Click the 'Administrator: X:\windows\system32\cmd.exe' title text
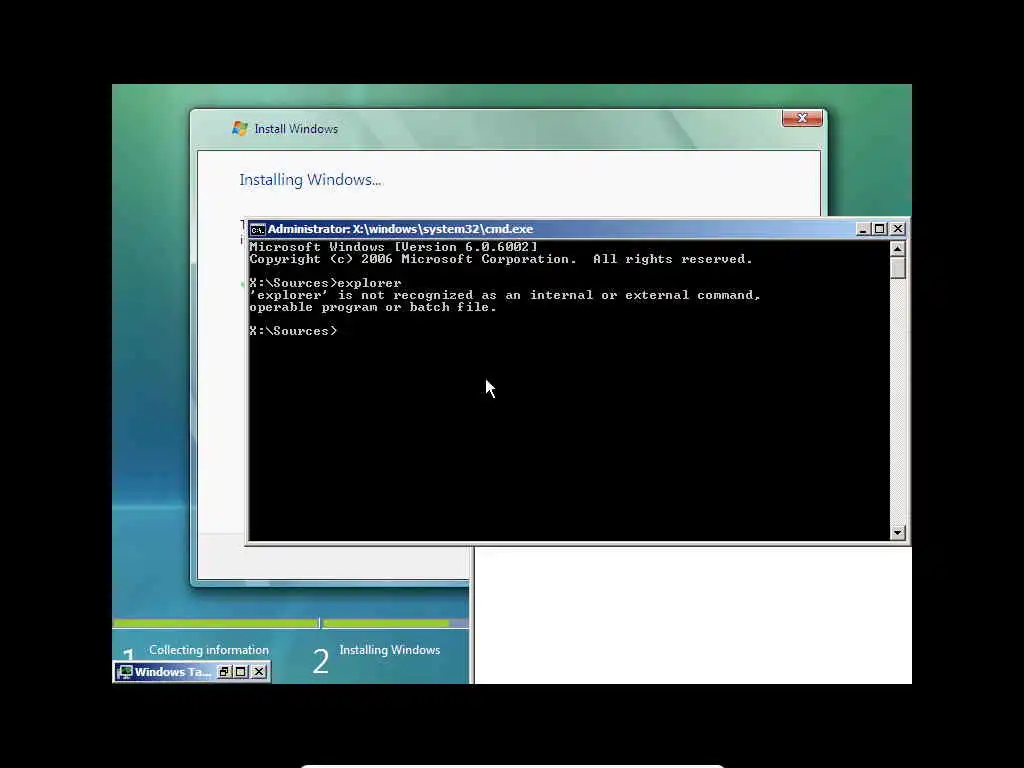1024x768 pixels. coord(400,229)
